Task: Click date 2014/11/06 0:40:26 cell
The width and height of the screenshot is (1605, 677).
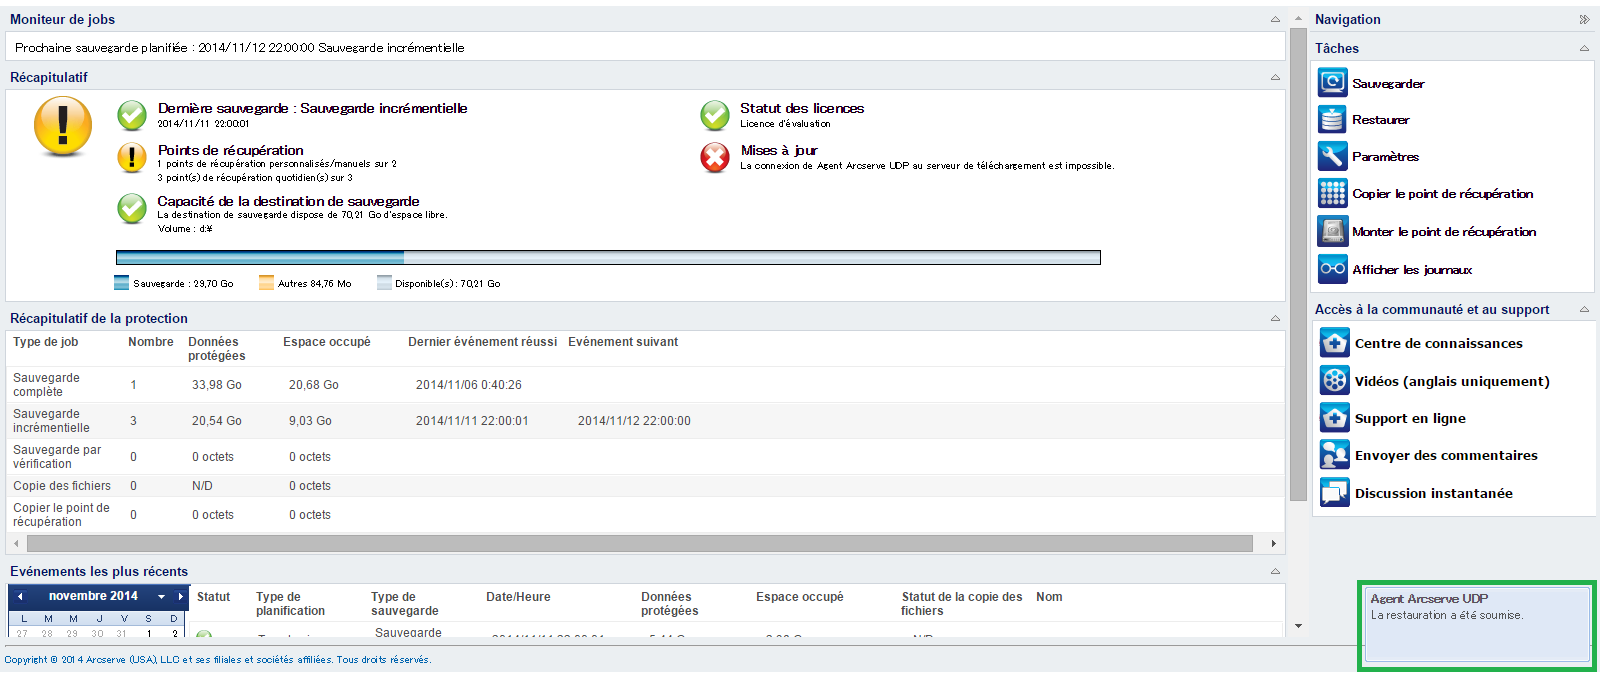Action: coord(469,385)
